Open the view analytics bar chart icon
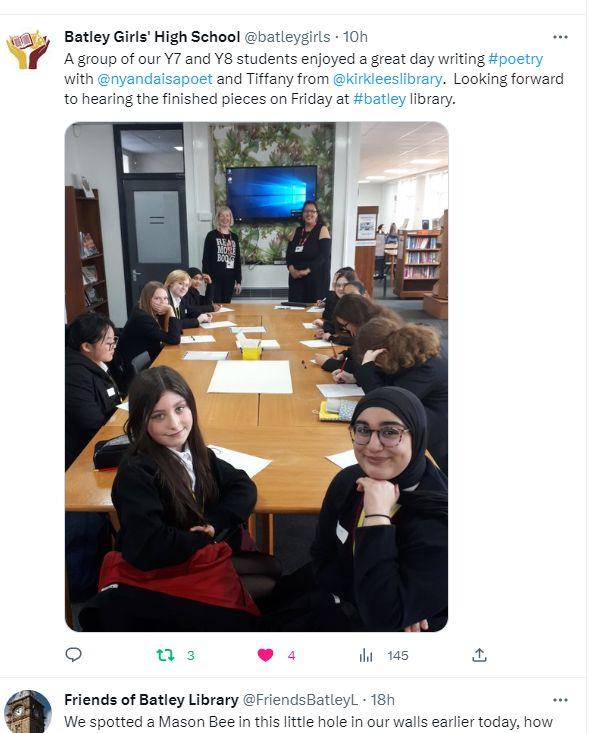The width and height of the screenshot is (594, 733). point(366,655)
